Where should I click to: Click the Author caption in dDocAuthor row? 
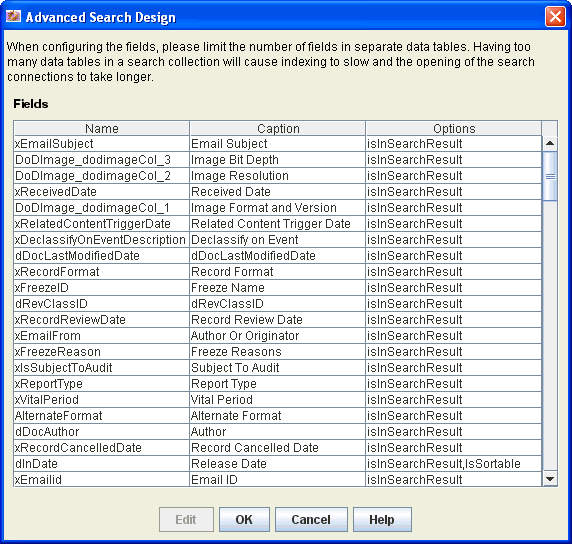(x=278, y=432)
